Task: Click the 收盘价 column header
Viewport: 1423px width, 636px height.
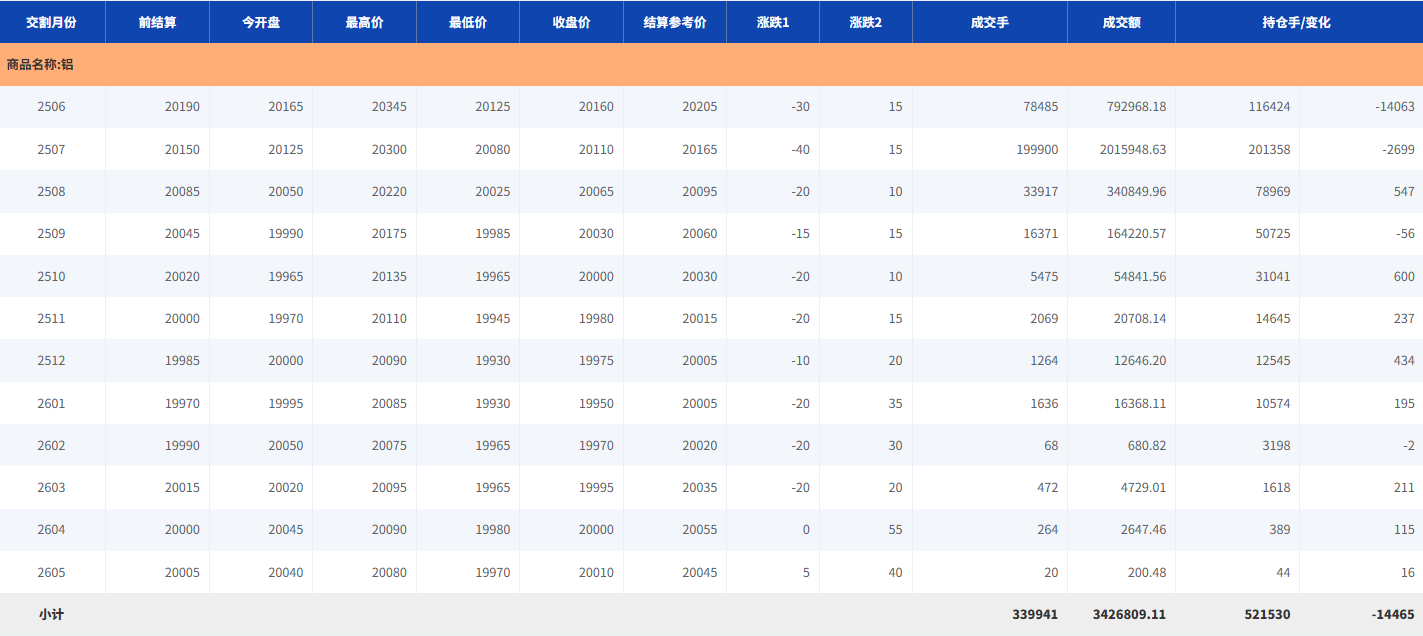Action: pyautogui.click(x=571, y=22)
